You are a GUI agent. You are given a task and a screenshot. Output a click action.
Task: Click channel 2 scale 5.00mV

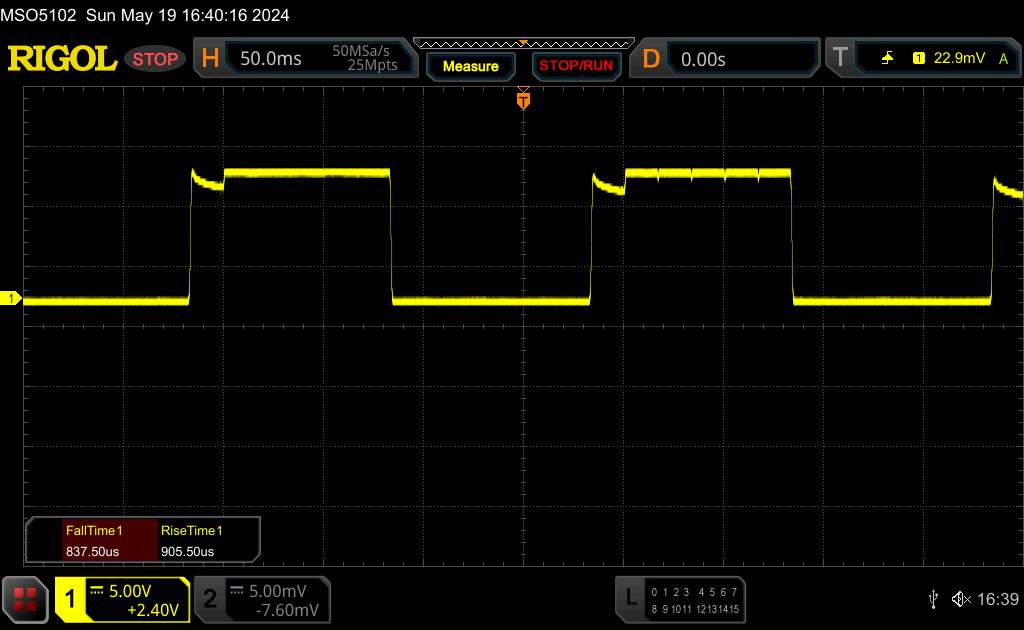pos(278,591)
